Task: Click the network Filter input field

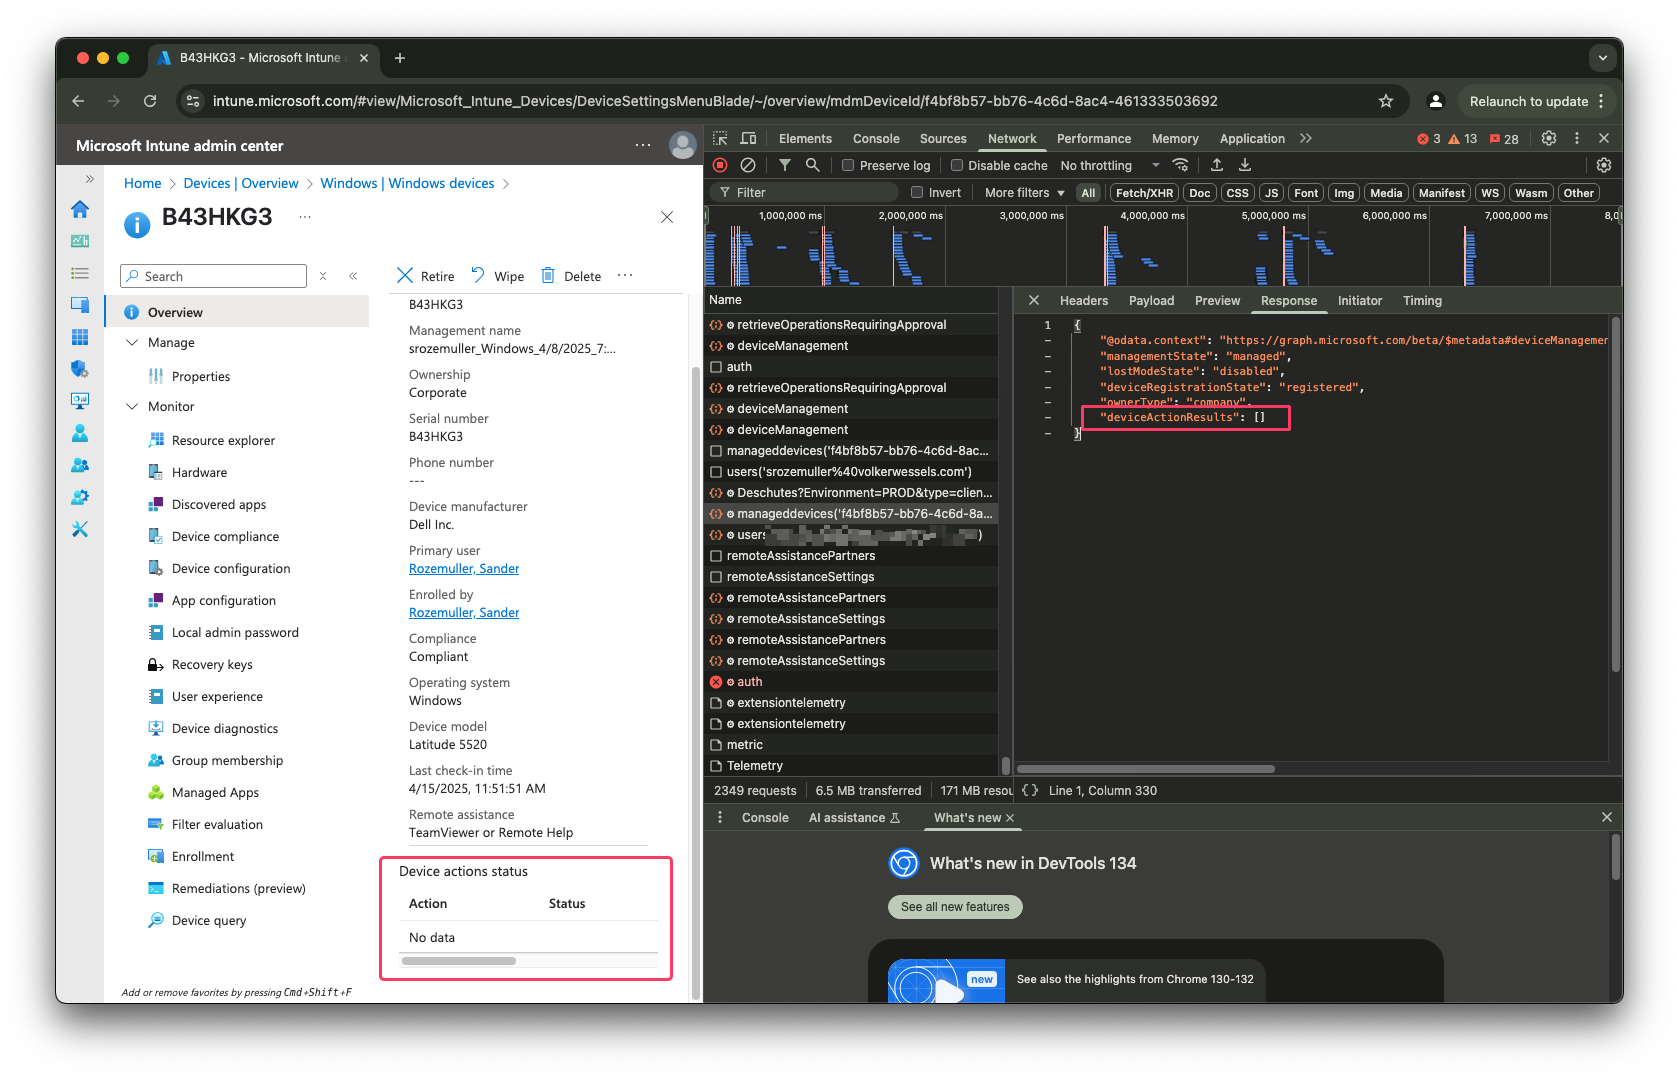Action: [807, 192]
